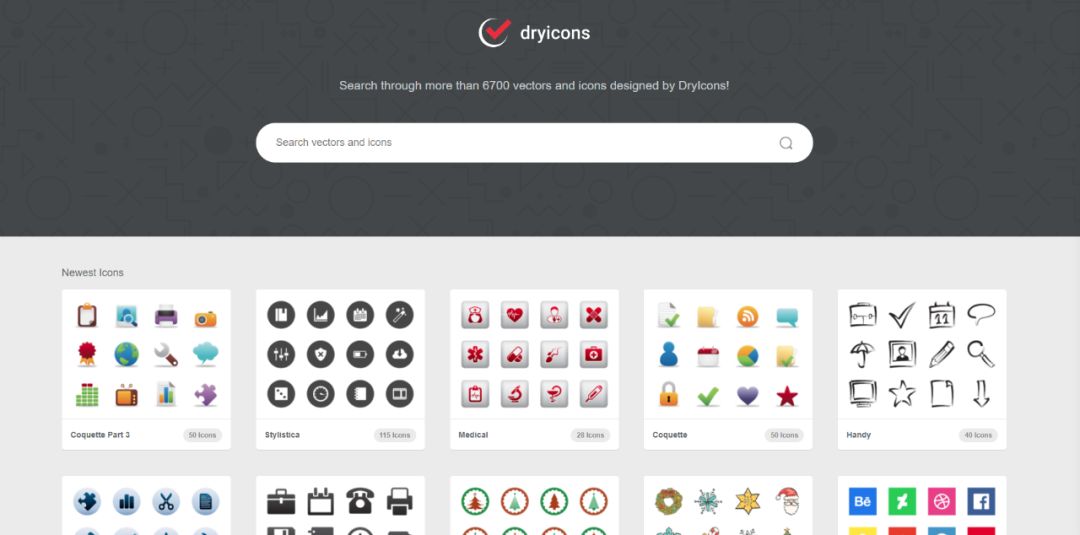1080x535 pixels.
Task: Select the sketched checkmark icon in Handy
Action: pos(901,315)
